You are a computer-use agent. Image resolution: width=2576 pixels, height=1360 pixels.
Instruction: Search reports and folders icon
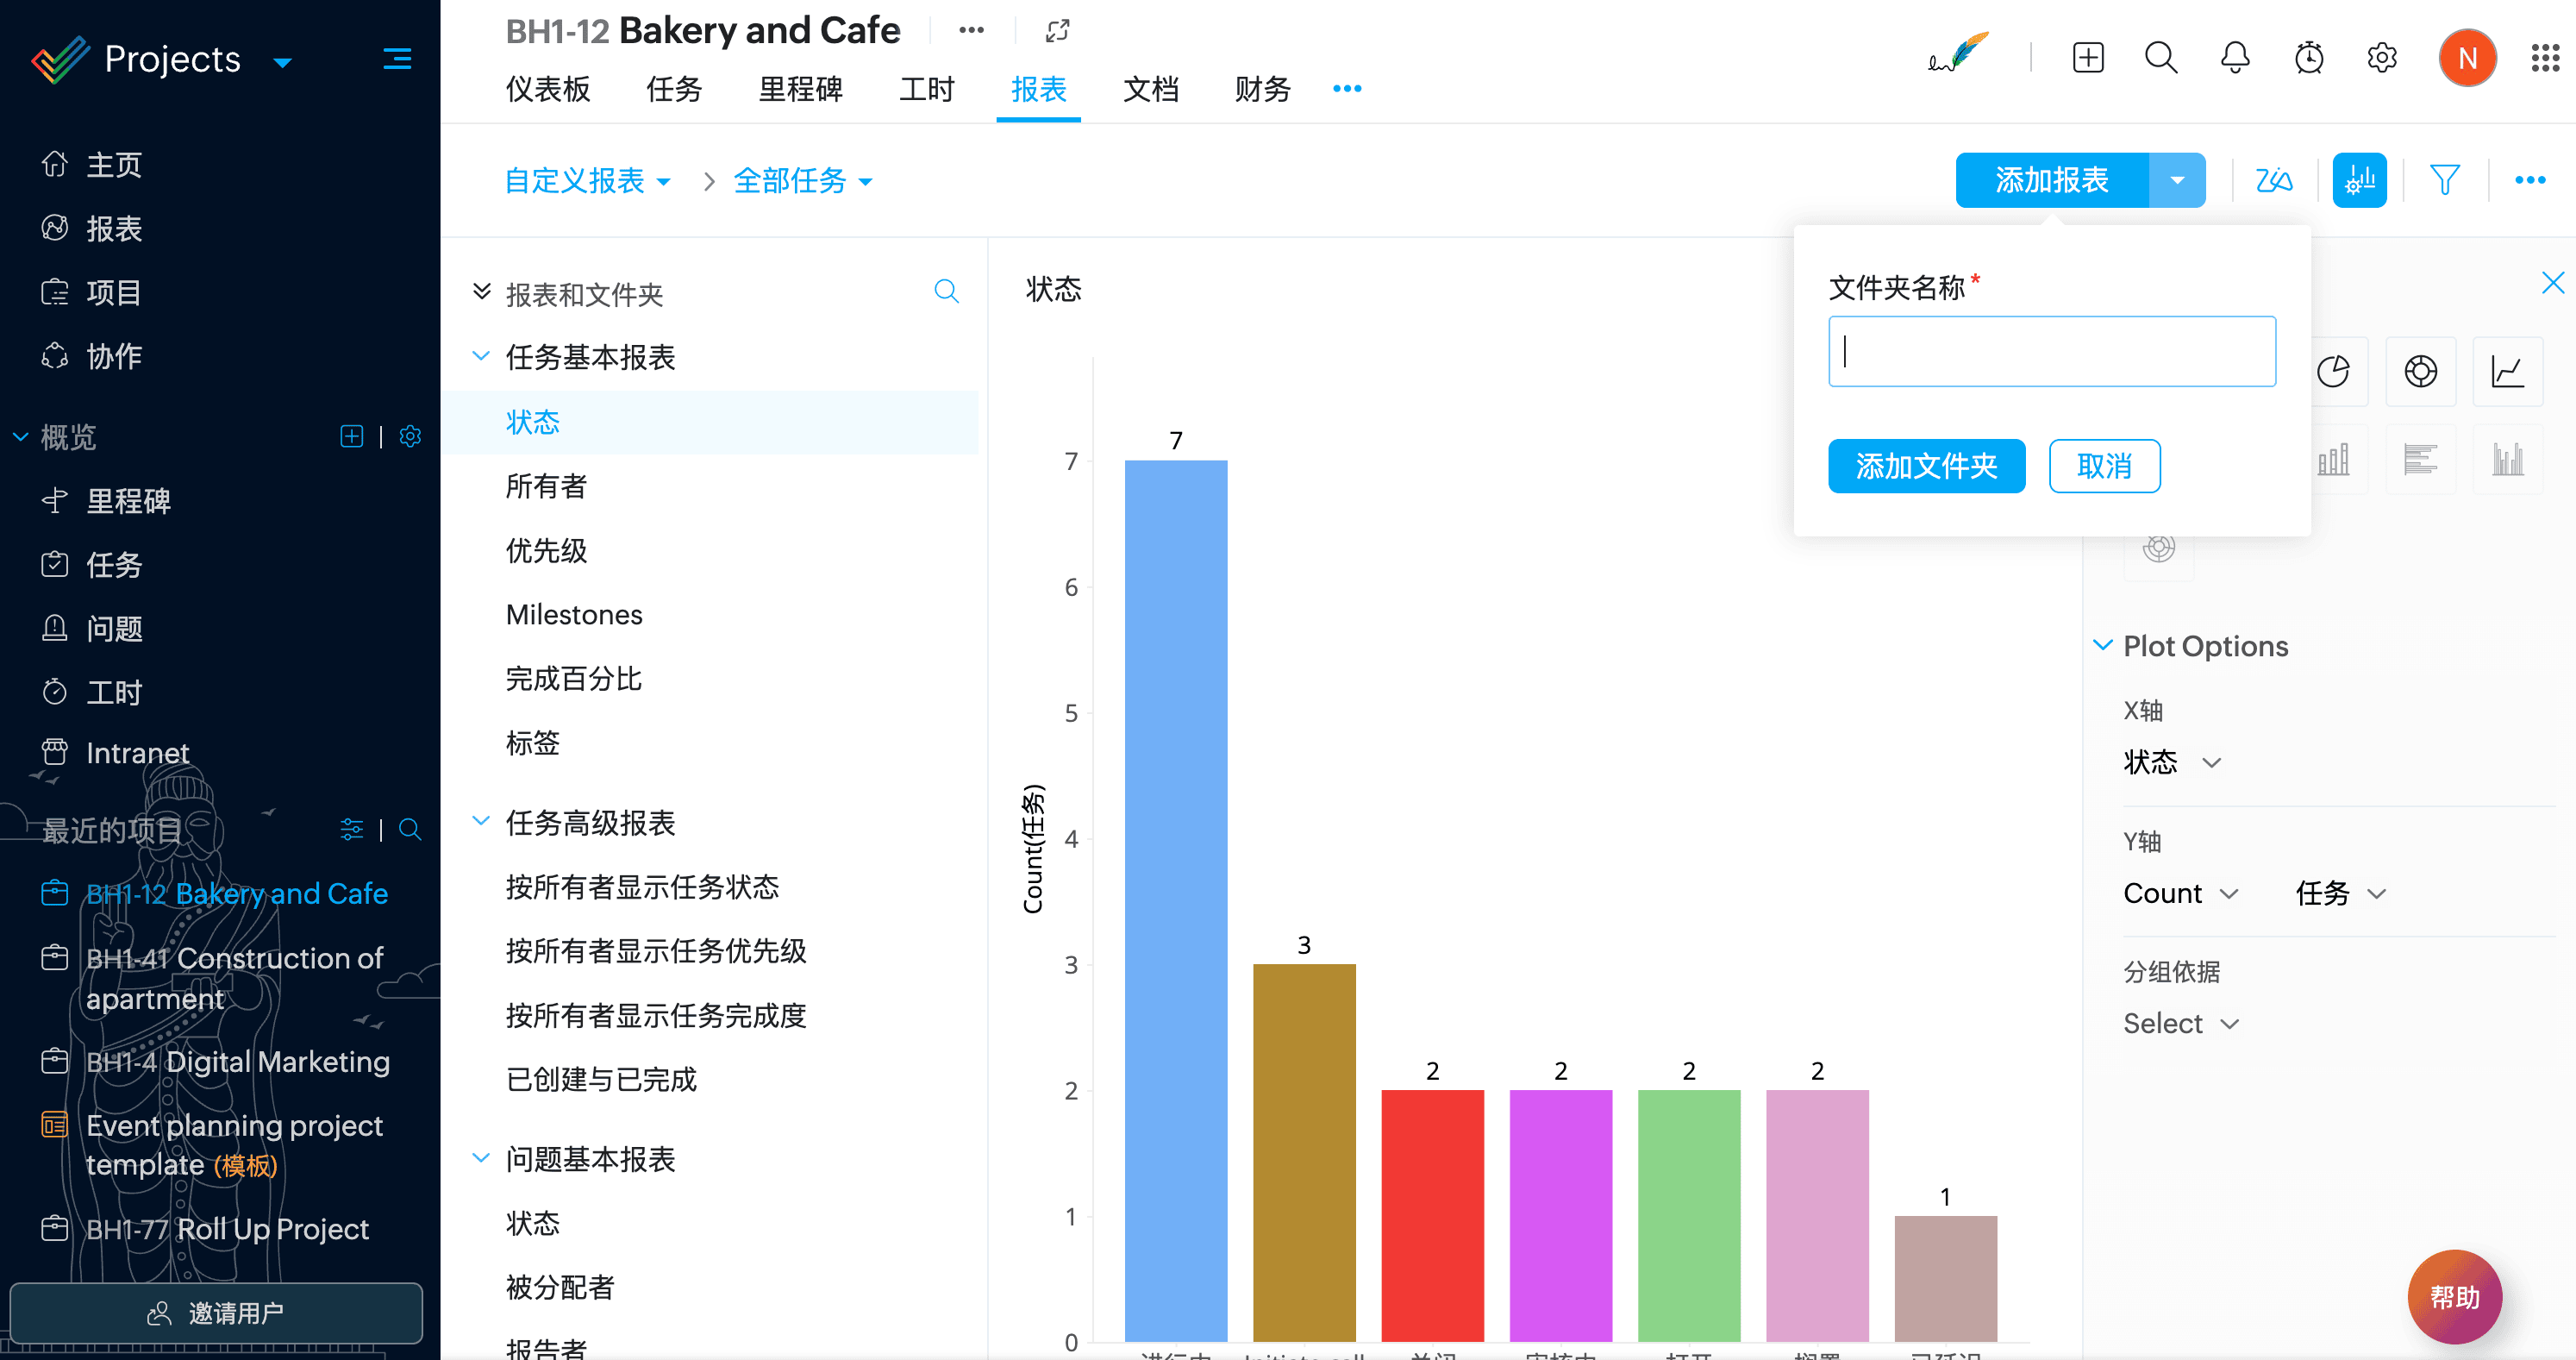coord(946,291)
